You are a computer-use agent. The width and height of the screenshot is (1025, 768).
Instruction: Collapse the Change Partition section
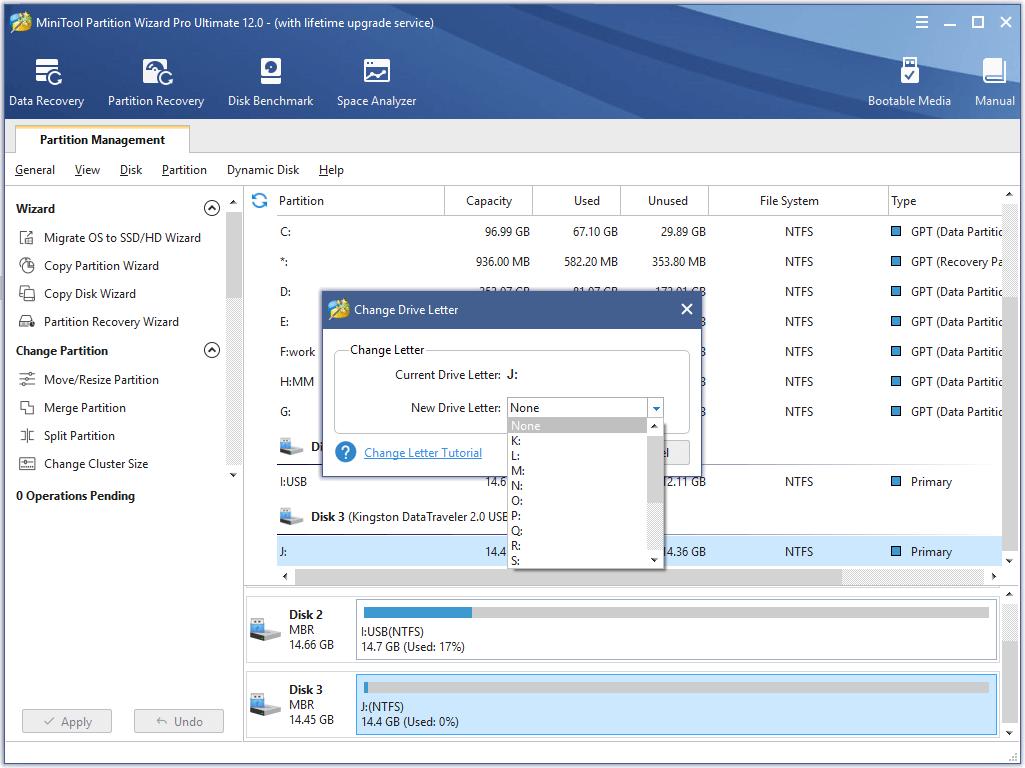(212, 350)
